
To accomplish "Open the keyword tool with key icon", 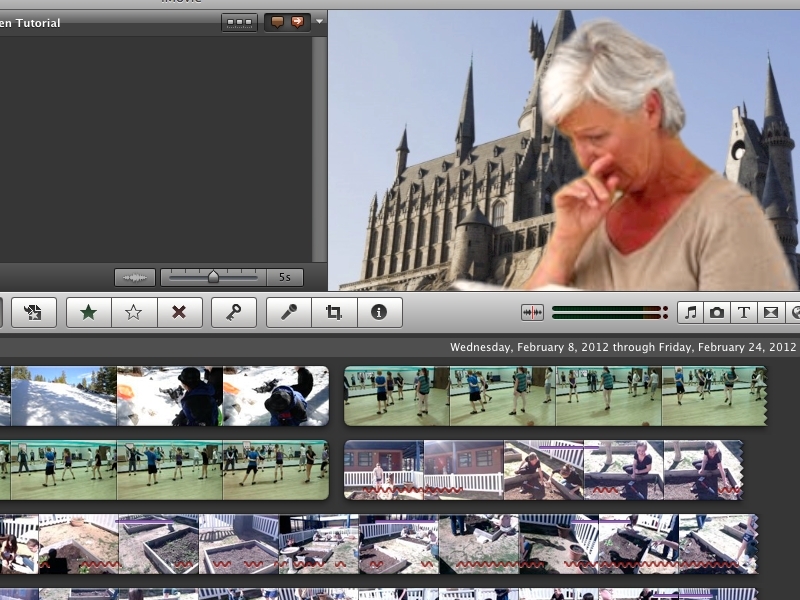I will pos(234,312).
